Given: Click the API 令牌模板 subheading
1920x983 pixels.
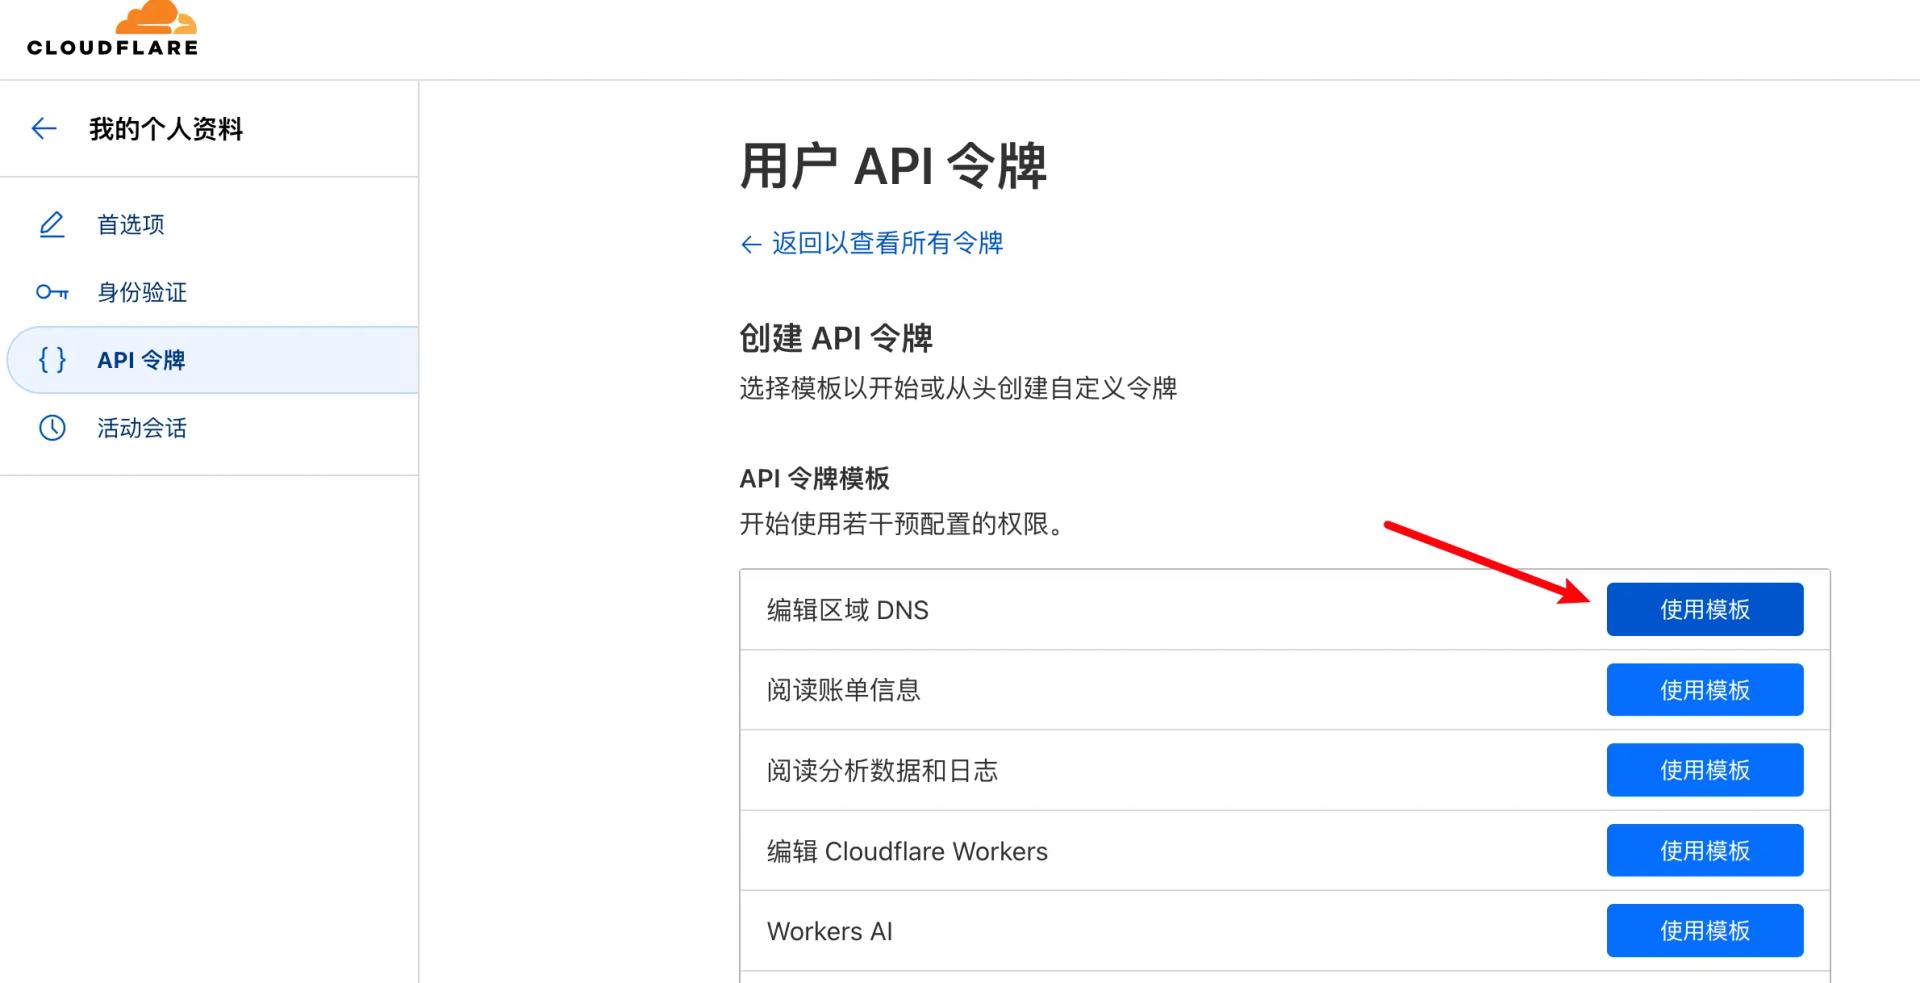Looking at the screenshot, I should pyautogui.click(x=814, y=478).
